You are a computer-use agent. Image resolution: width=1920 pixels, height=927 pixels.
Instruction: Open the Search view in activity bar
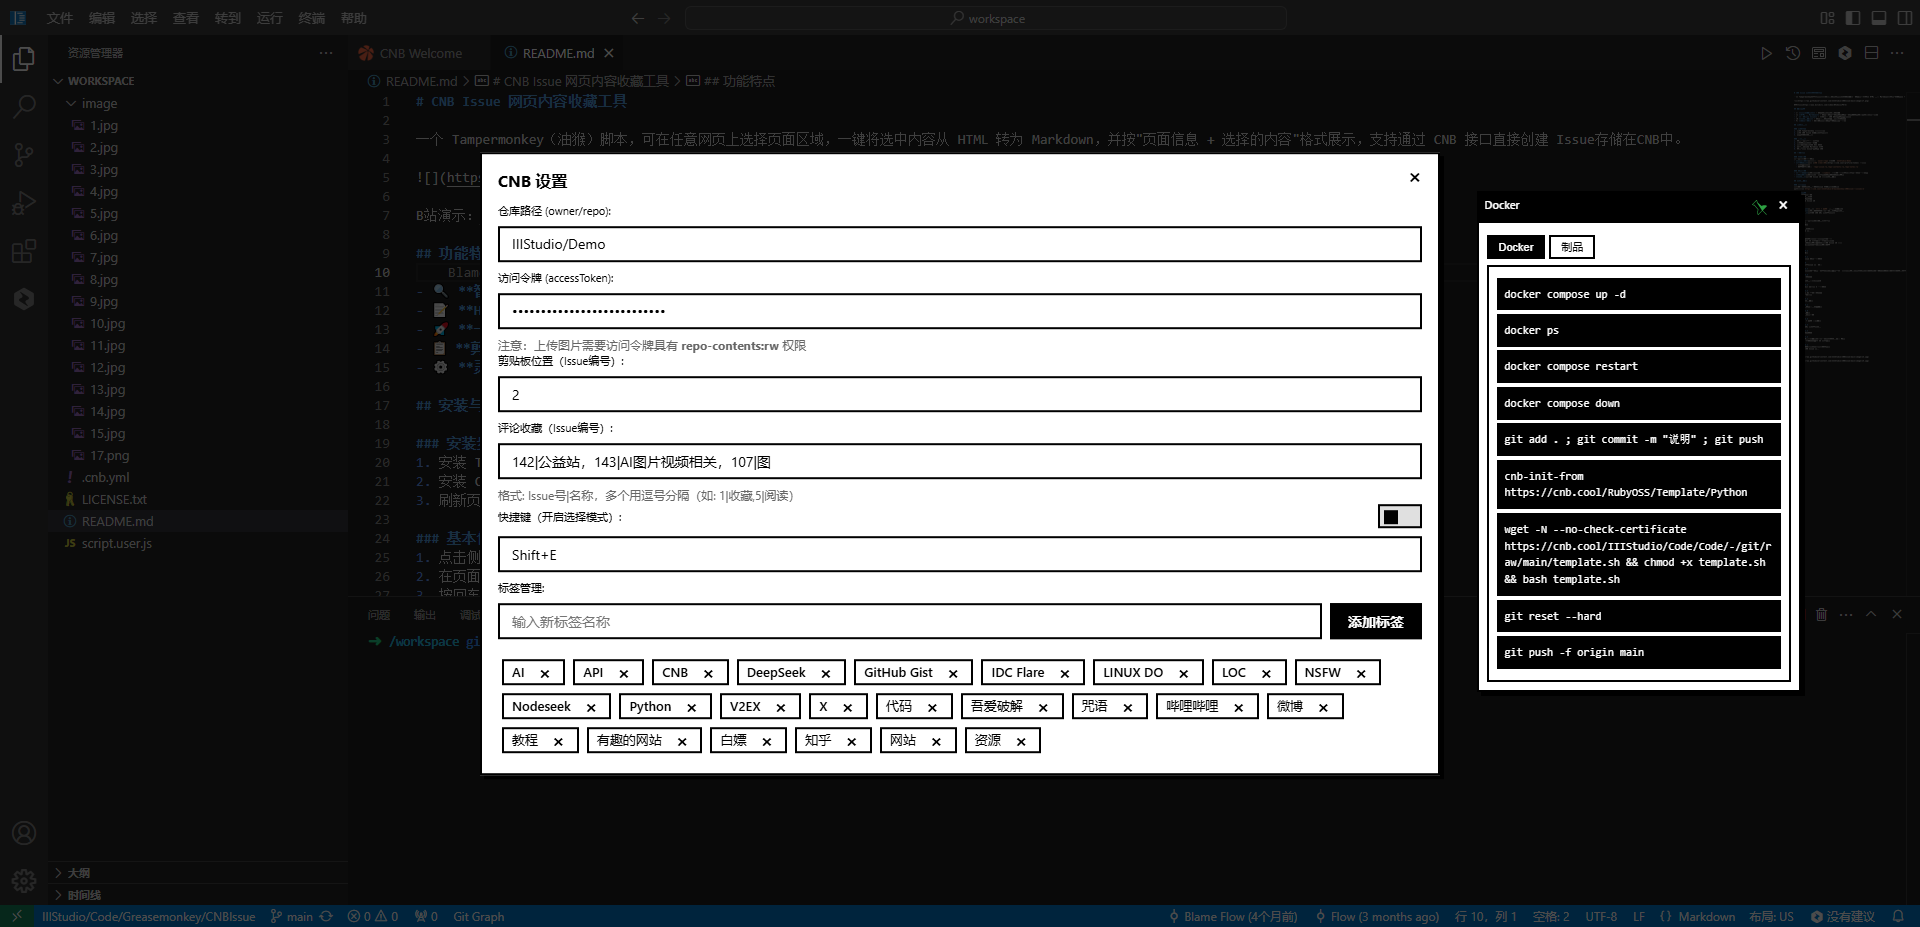[x=24, y=107]
